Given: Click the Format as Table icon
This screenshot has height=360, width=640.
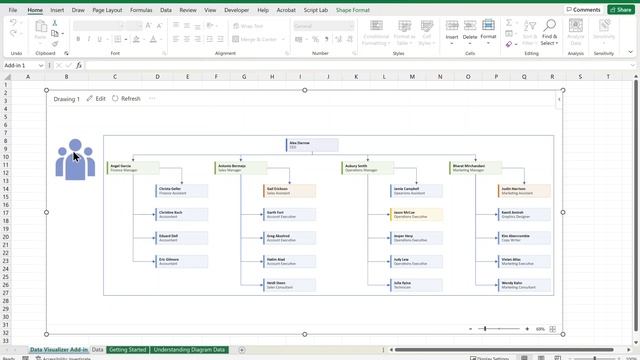Looking at the screenshot, I should [x=404, y=26].
